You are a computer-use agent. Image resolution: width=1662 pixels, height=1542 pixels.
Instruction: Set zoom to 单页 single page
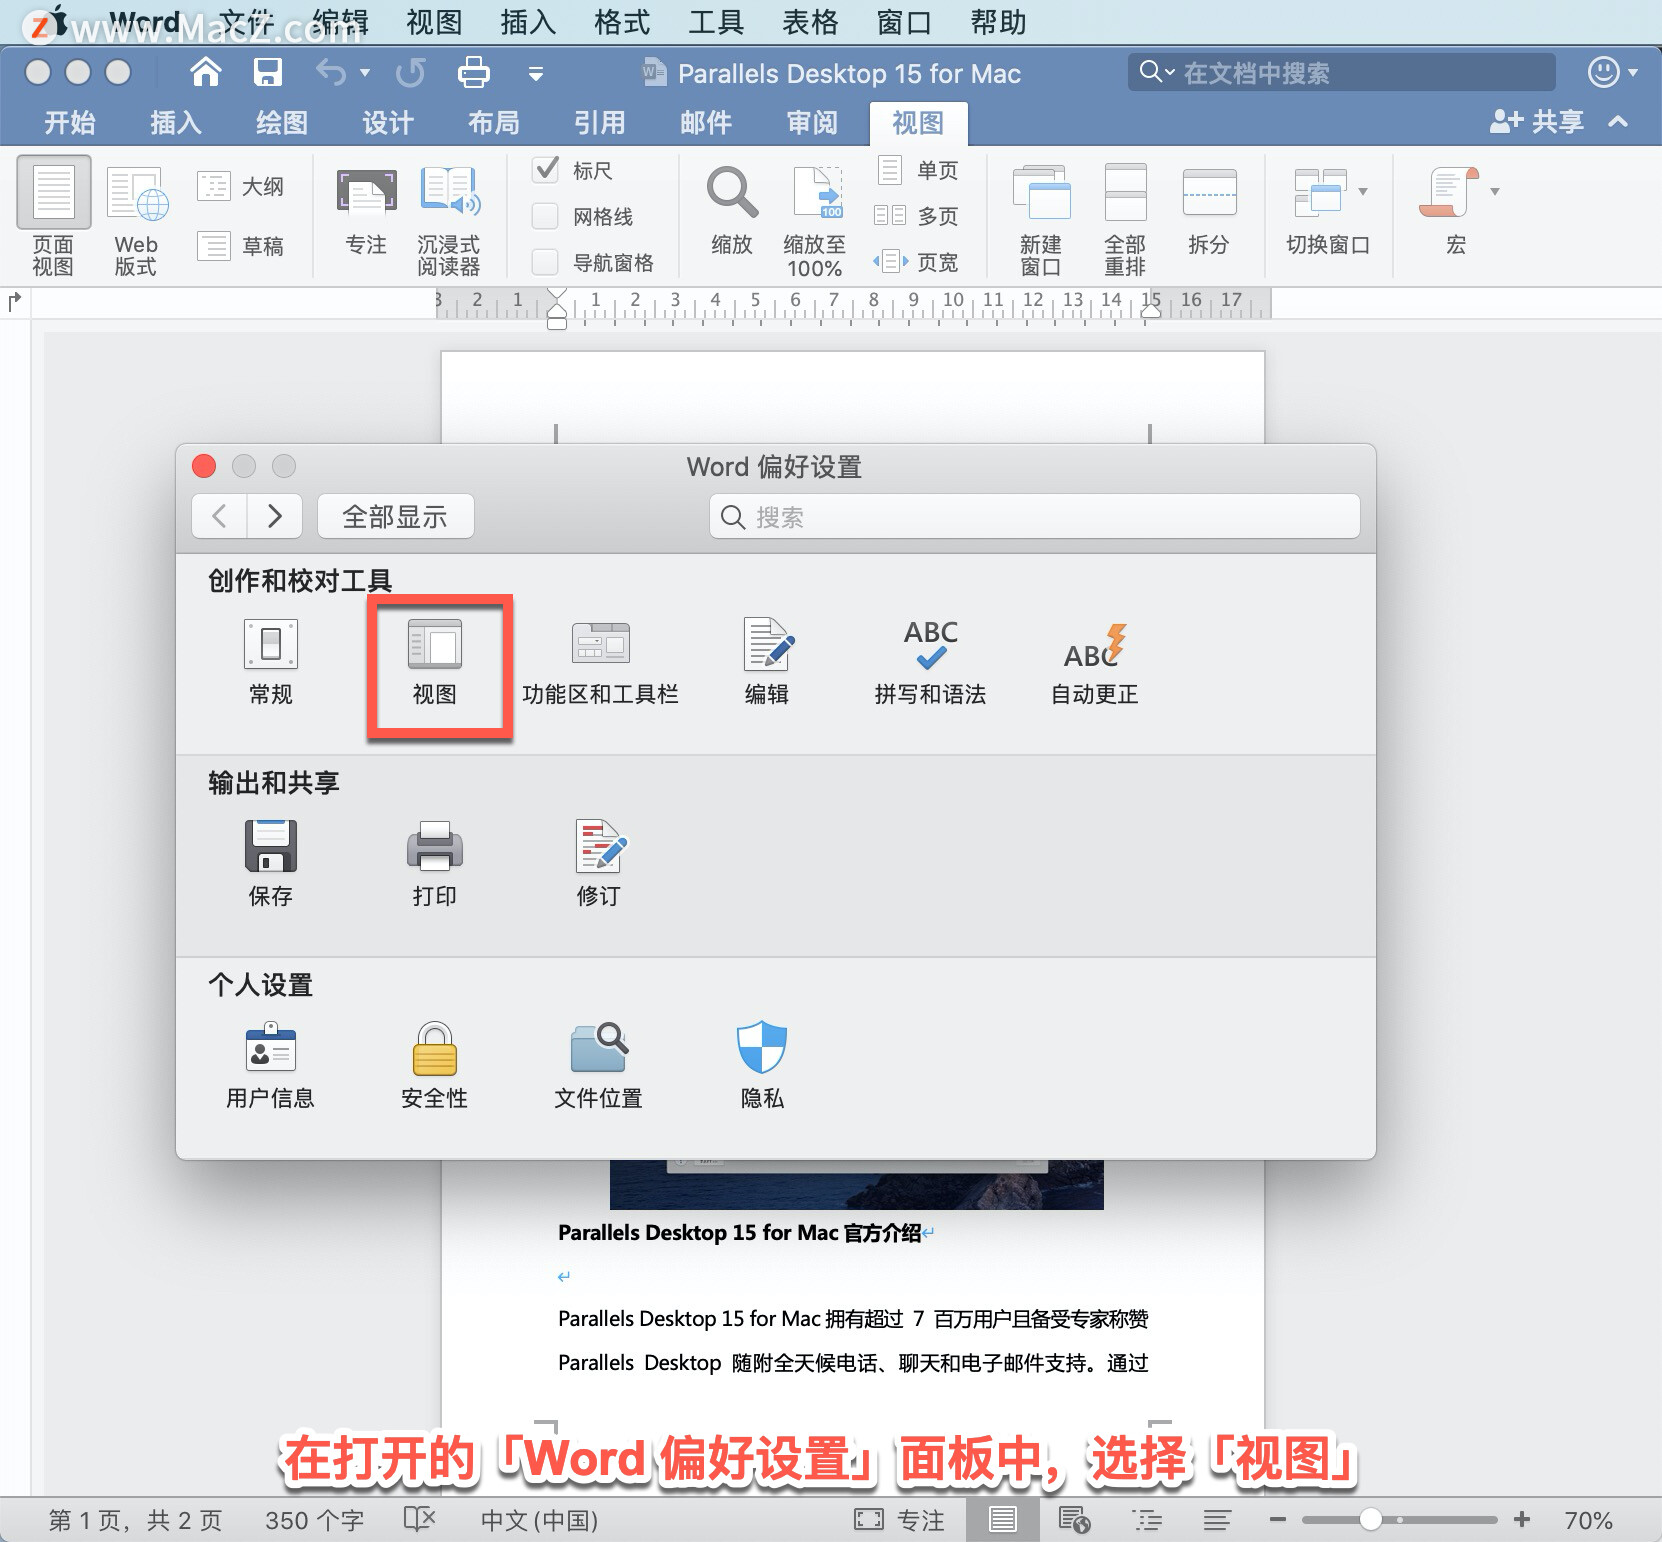(918, 170)
